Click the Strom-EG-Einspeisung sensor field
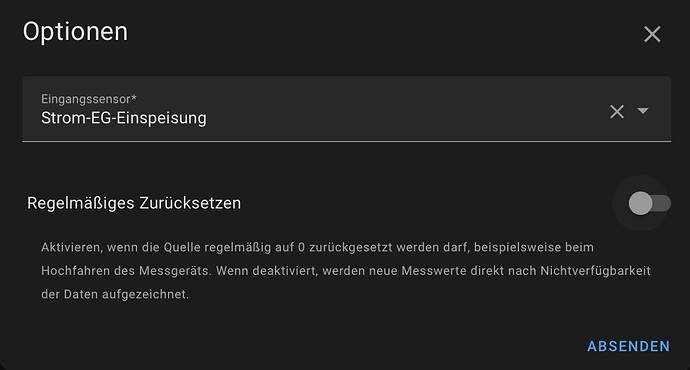The height and width of the screenshot is (370, 690). pos(346,109)
